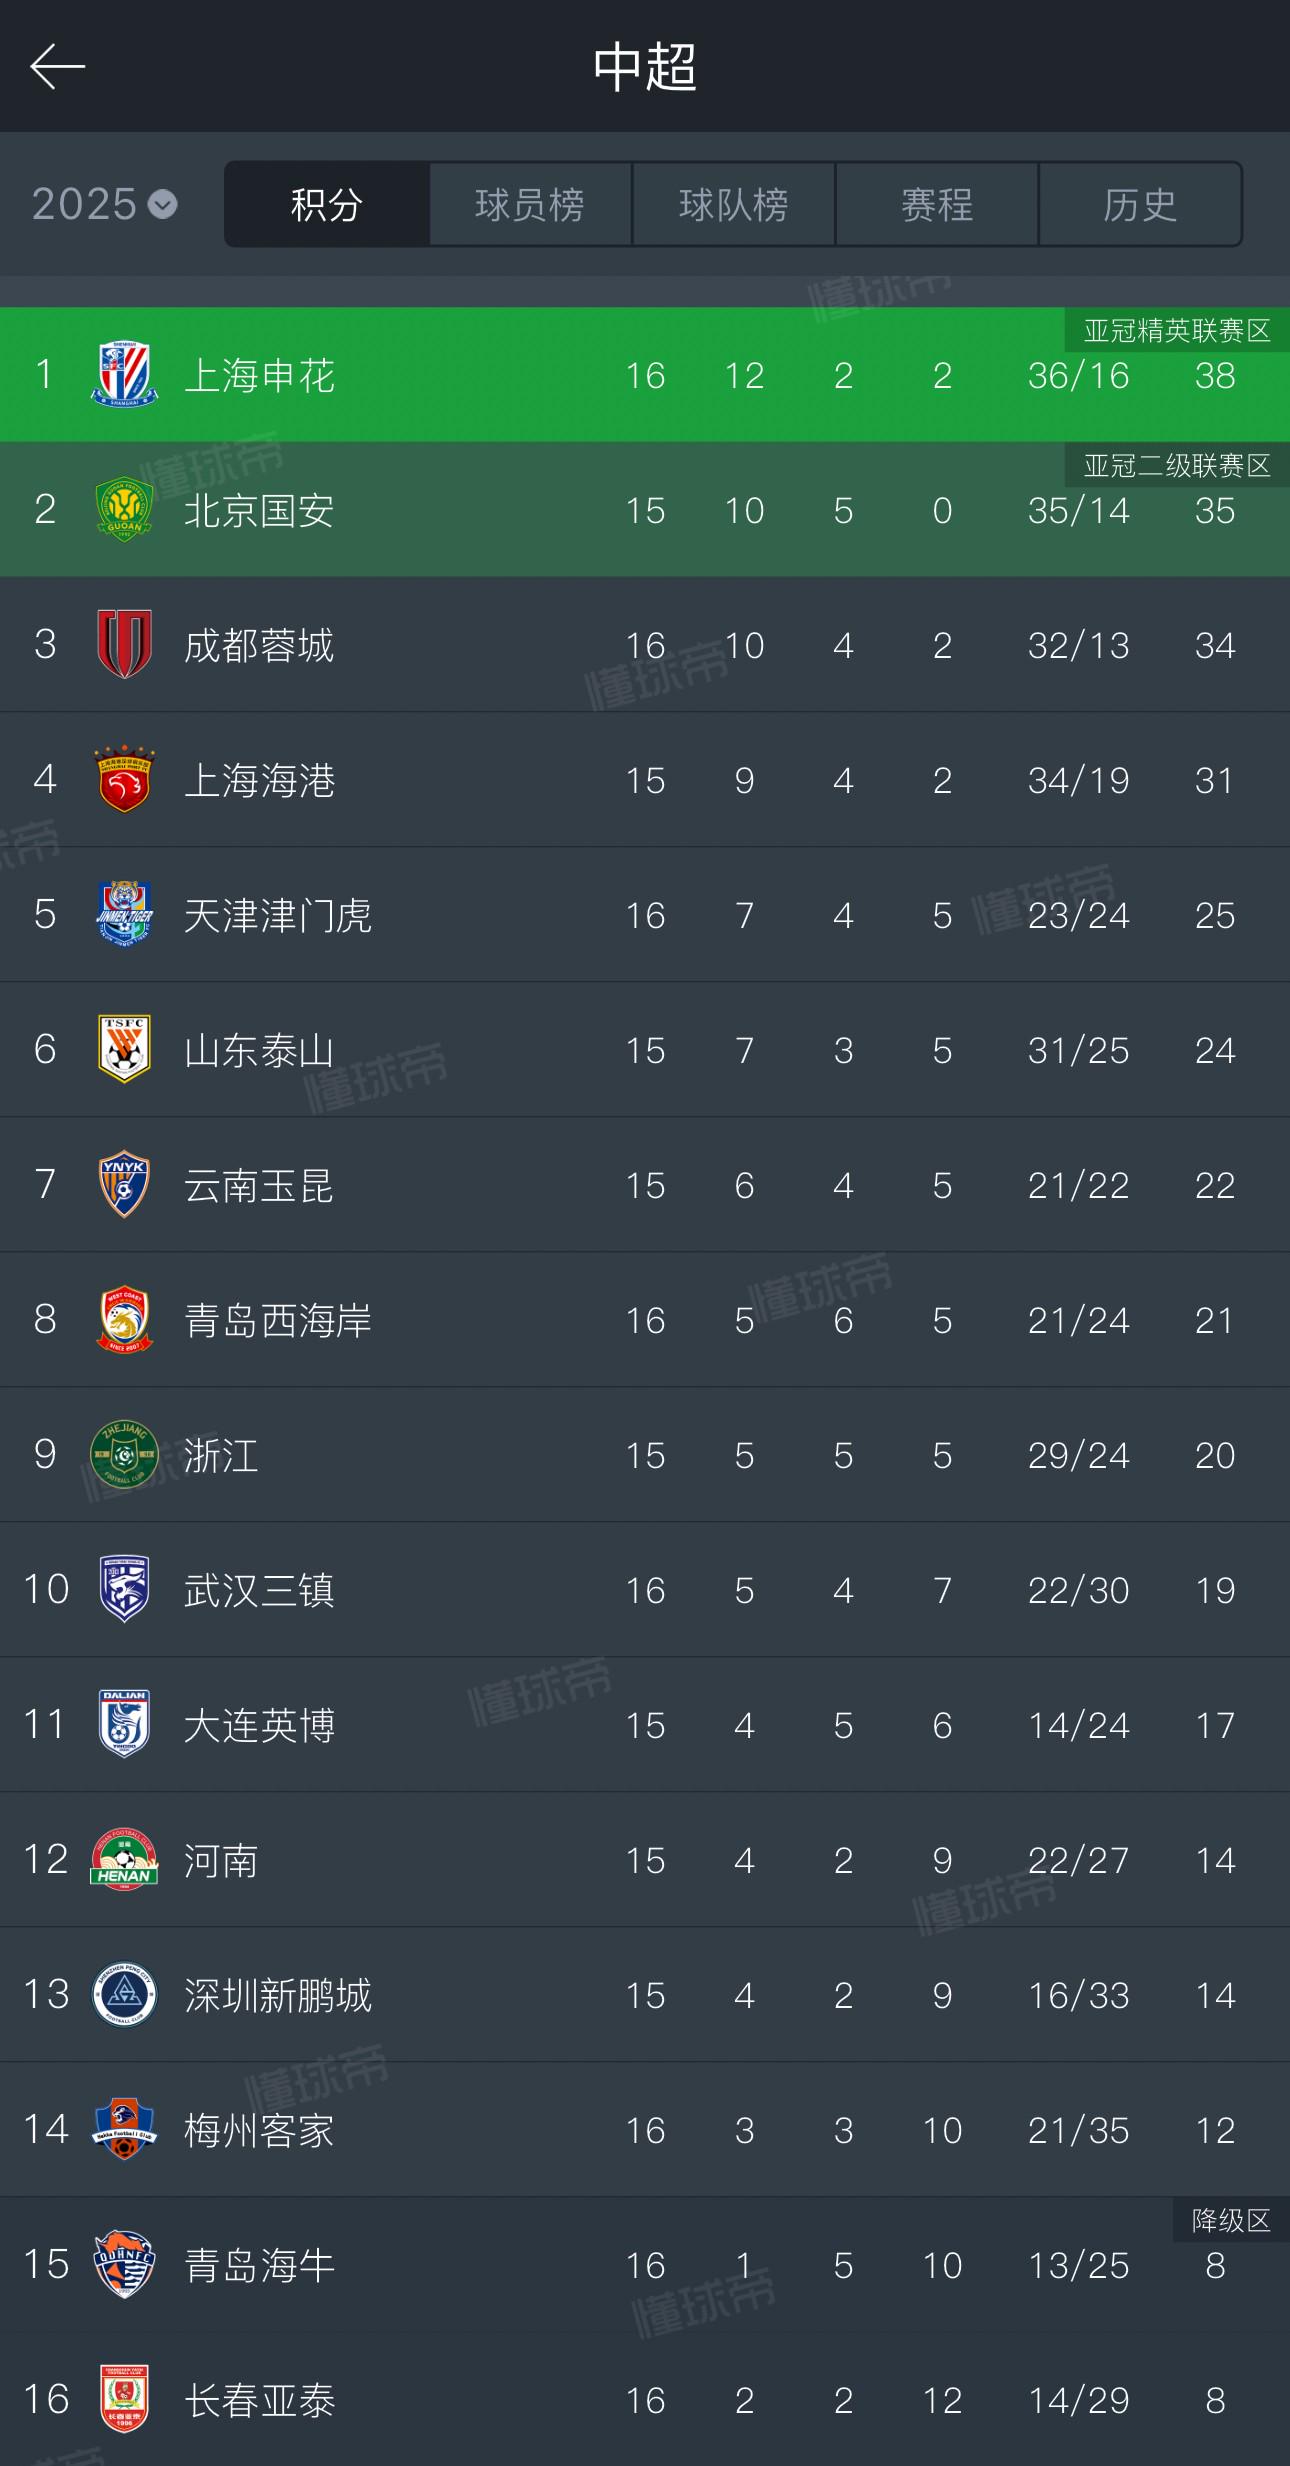This screenshot has width=1290, height=2466.
Task: Tap the 河南 team logo
Action: [x=124, y=1860]
